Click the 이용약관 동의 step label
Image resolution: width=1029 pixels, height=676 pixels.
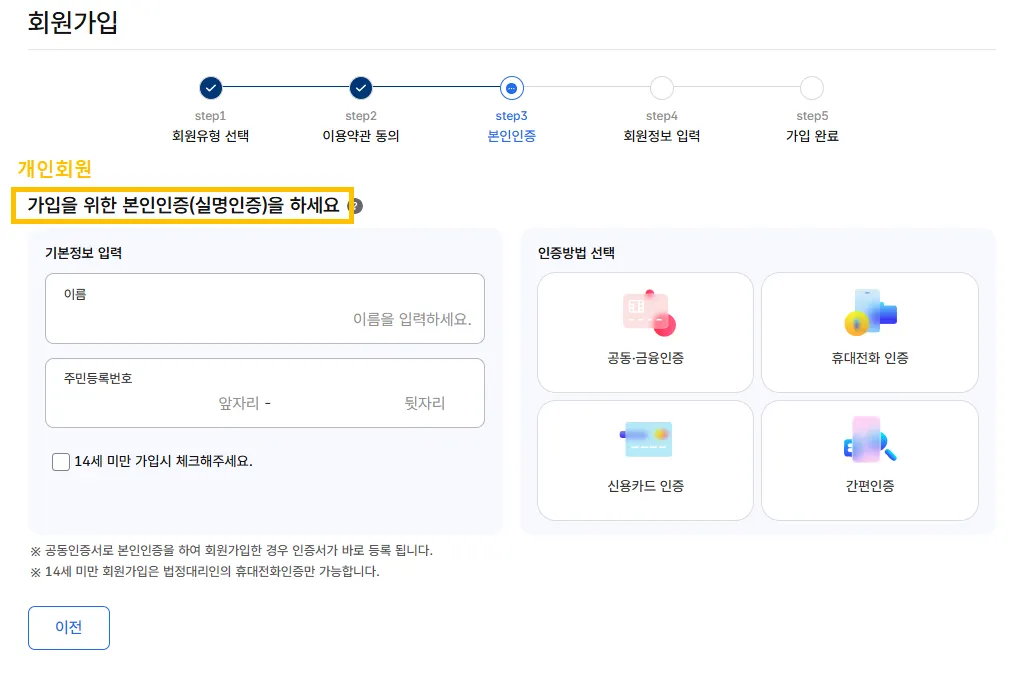361,136
